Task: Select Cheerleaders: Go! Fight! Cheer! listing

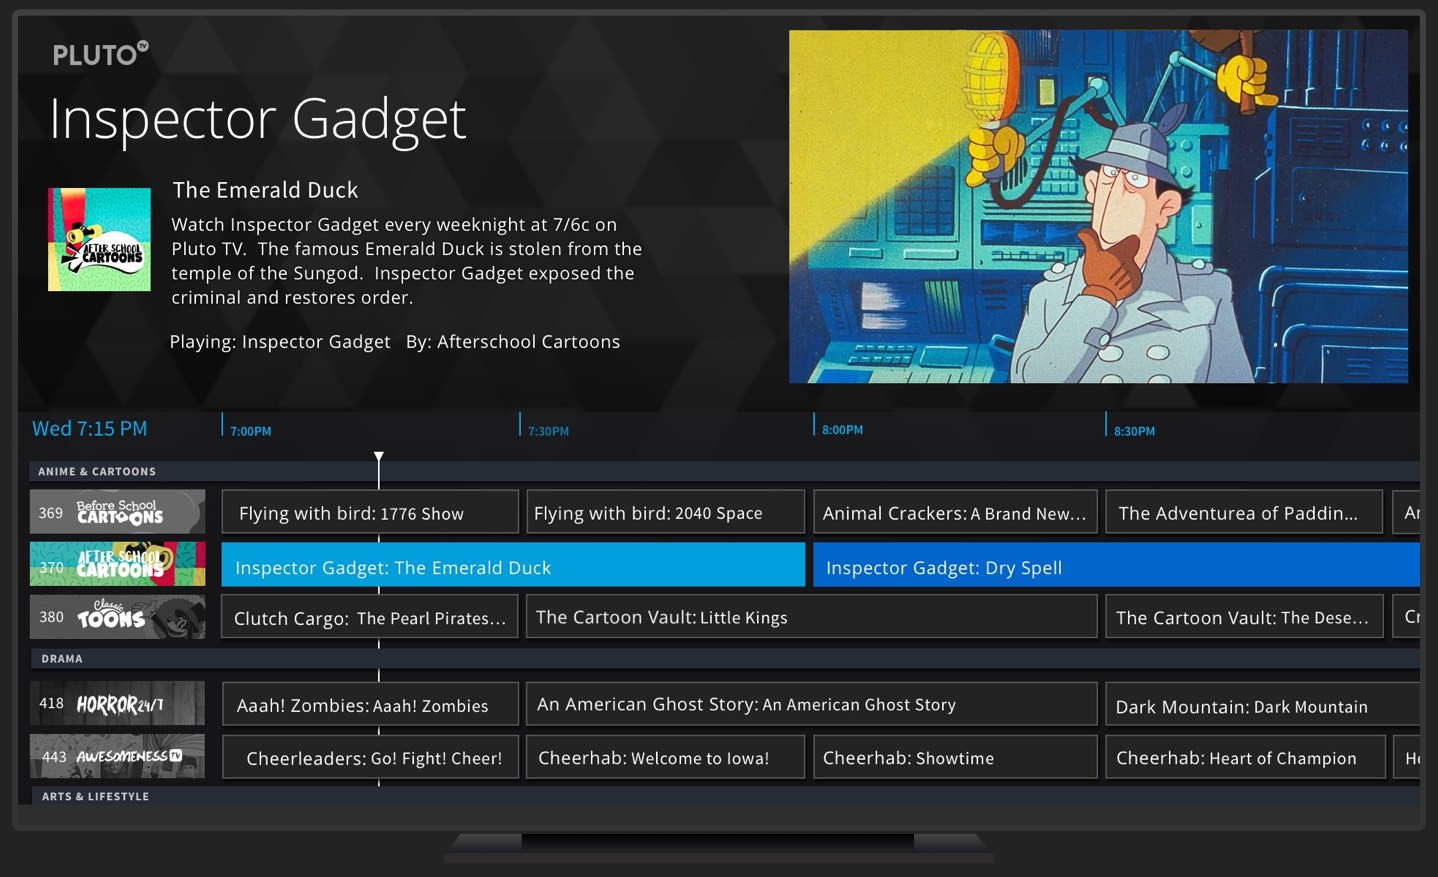Action: point(370,757)
